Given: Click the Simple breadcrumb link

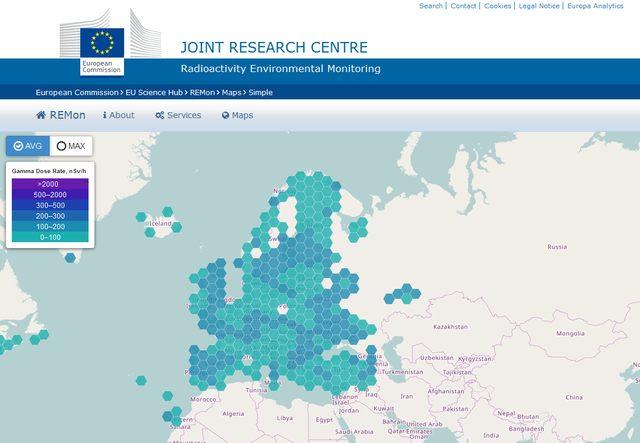Looking at the screenshot, I should [x=260, y=92].
